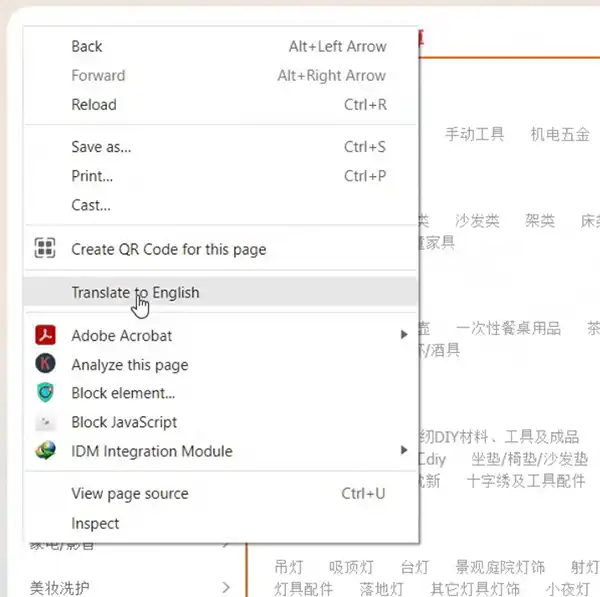Expand the Adobe Acrobat submenu arrow

tap(404, 335)
